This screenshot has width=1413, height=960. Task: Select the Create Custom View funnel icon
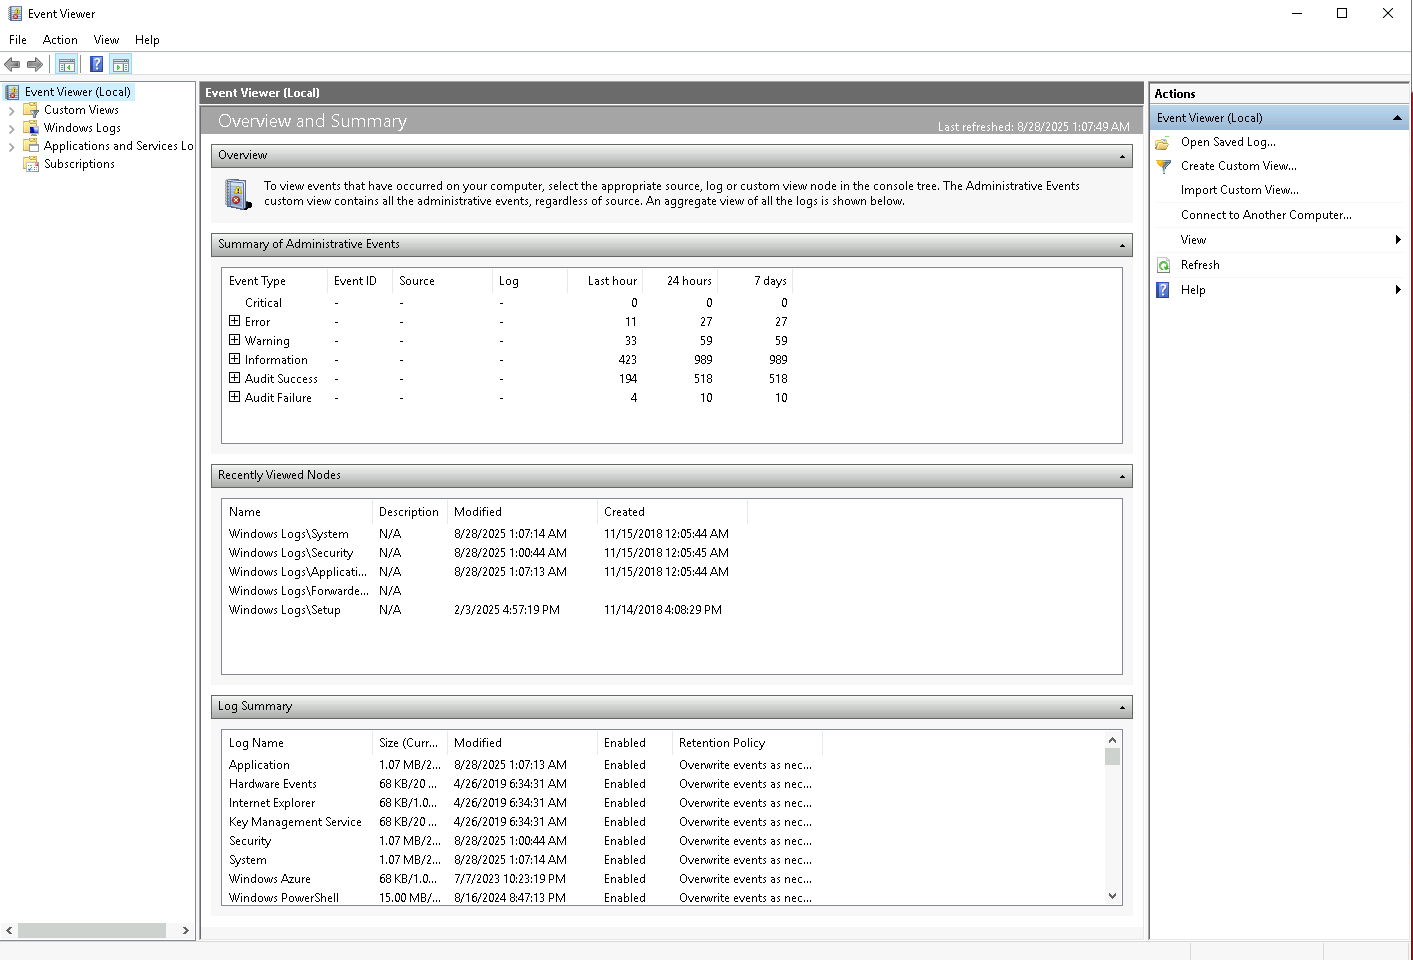(x=1163, y=166)
